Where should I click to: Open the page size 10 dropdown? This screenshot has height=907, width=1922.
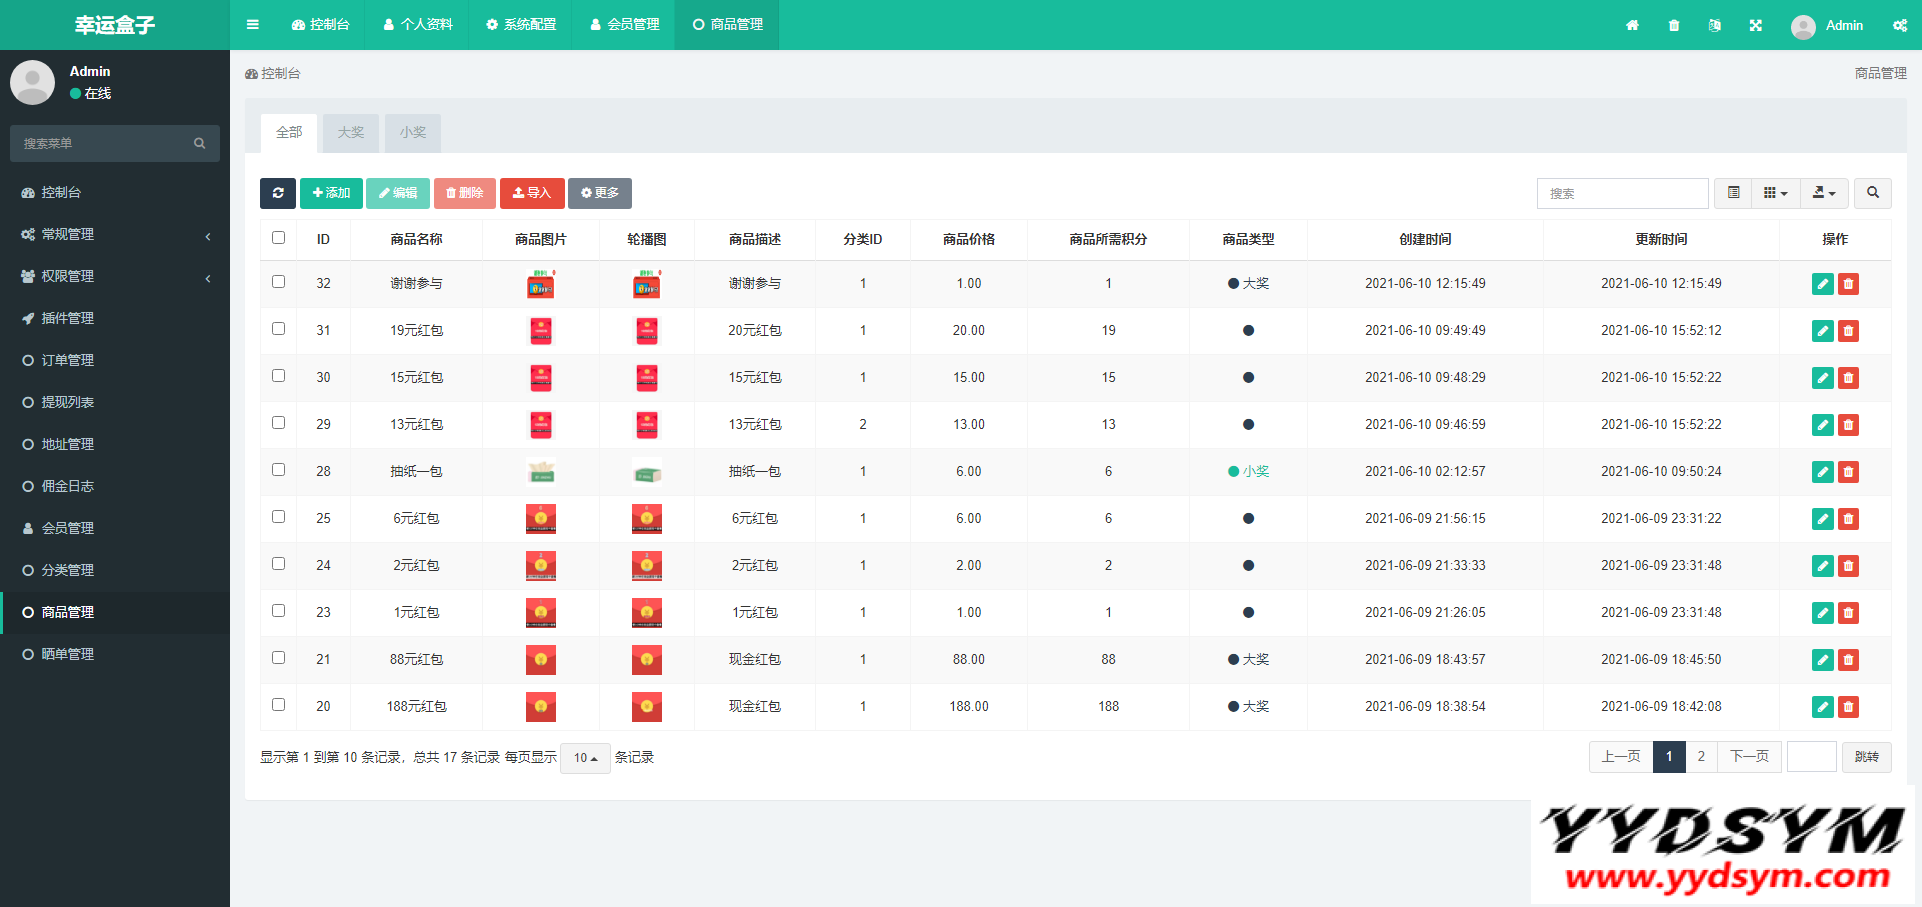tap(585, 758)
